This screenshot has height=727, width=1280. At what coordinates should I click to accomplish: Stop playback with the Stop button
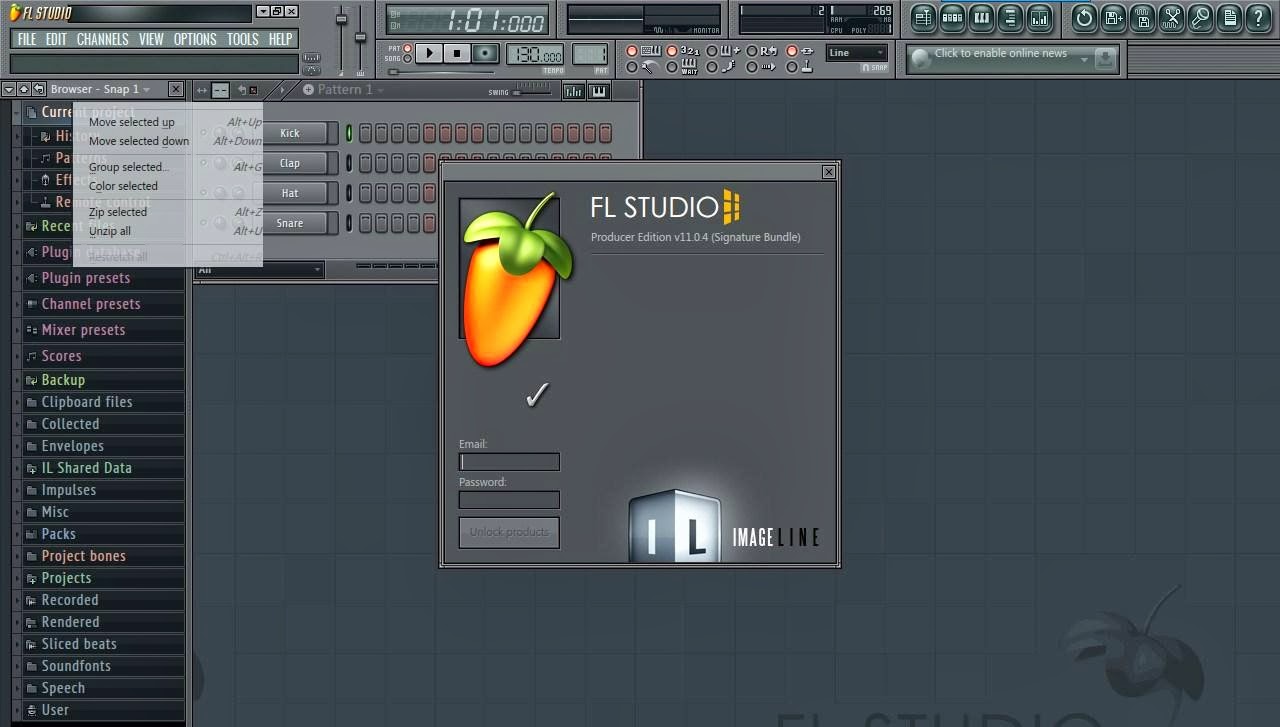pos(457,53)
